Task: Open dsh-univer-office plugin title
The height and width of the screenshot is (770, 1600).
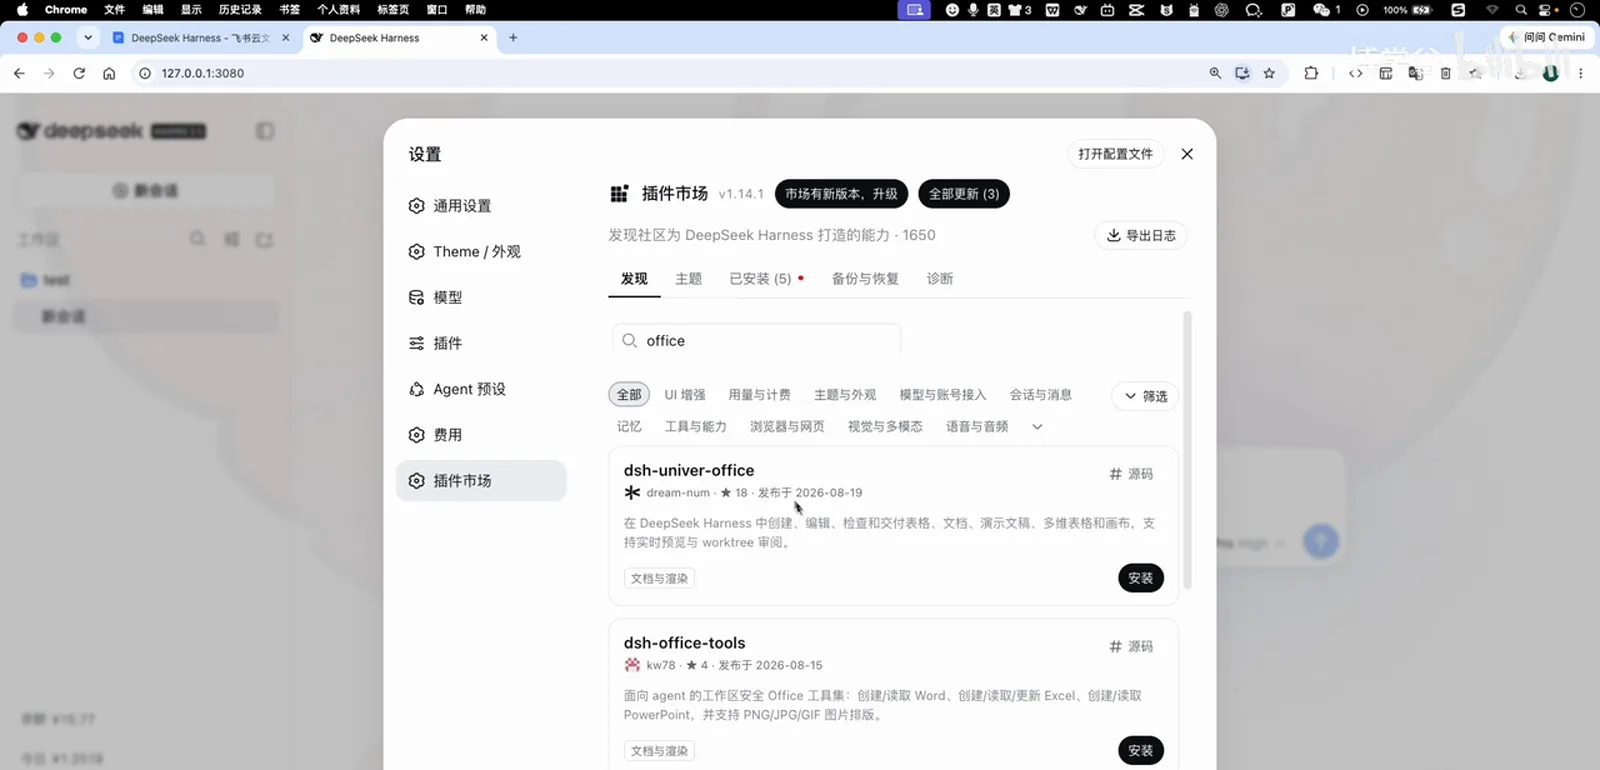Action: click(689, 471)
